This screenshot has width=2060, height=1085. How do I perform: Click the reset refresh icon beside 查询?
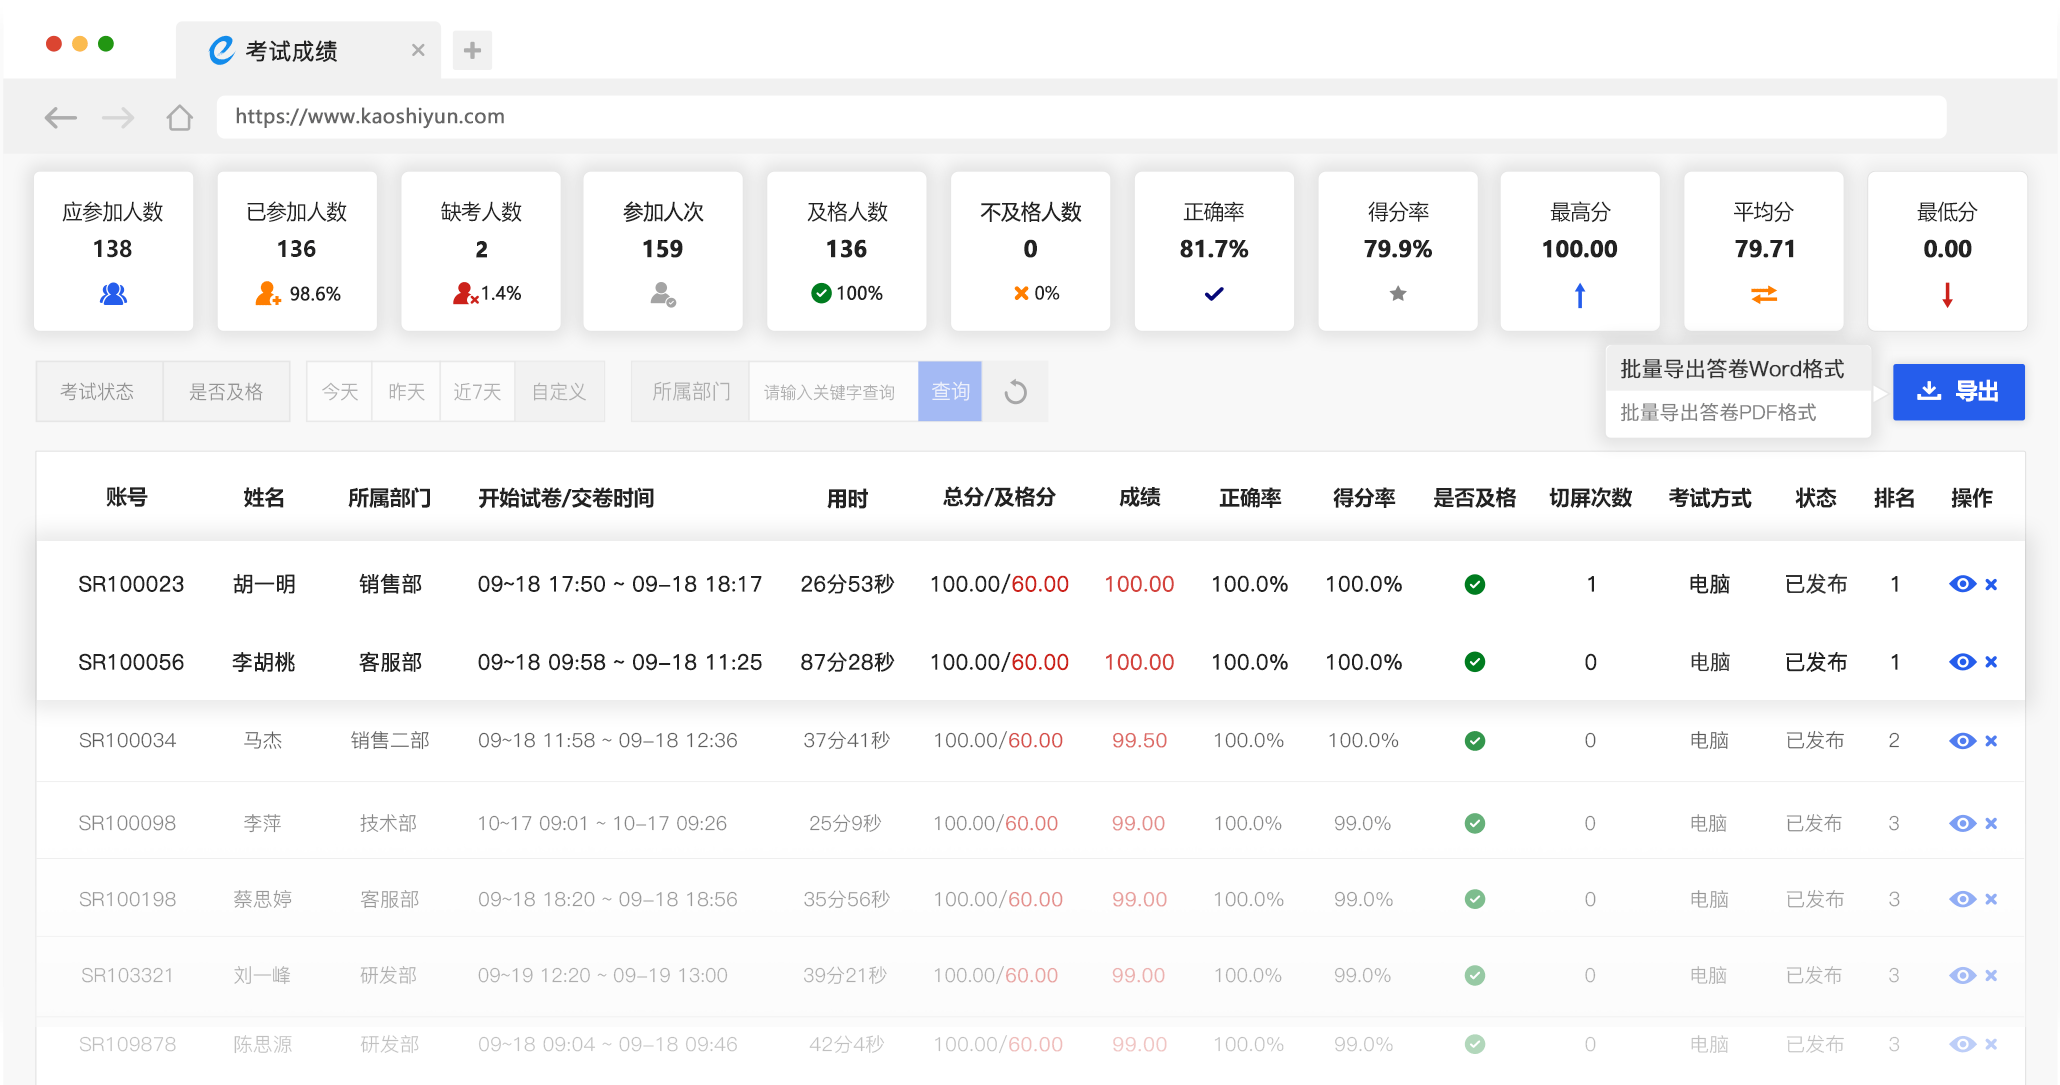[x=1015, y=392]
